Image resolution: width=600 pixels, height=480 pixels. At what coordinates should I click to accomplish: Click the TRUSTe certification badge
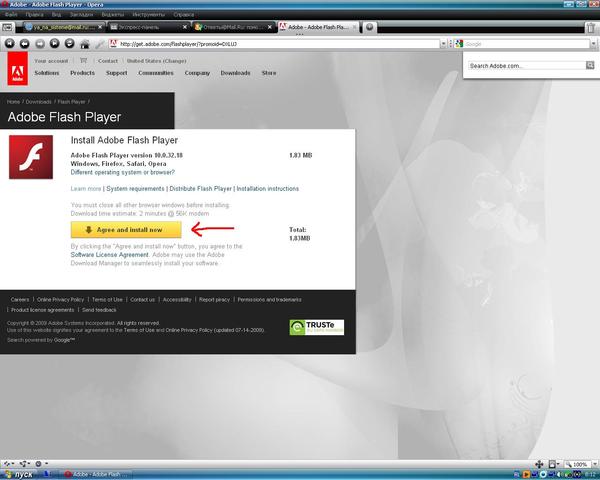click(316, 327)
